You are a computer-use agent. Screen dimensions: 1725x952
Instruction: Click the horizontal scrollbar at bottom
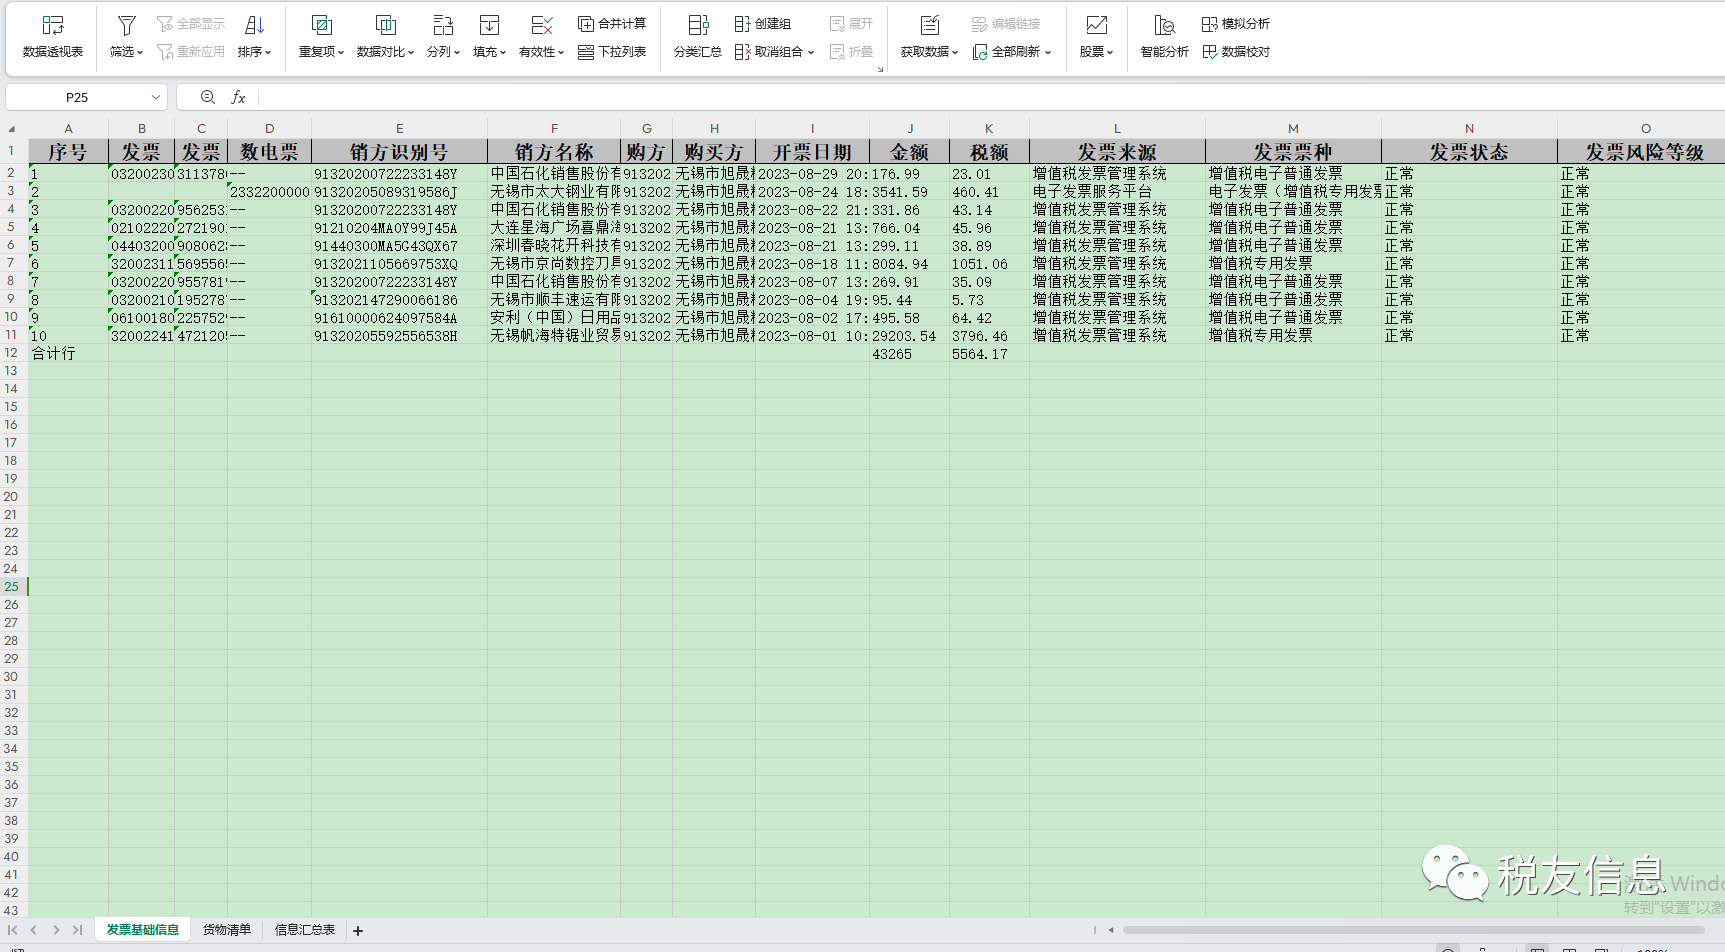click(1400, 930)
